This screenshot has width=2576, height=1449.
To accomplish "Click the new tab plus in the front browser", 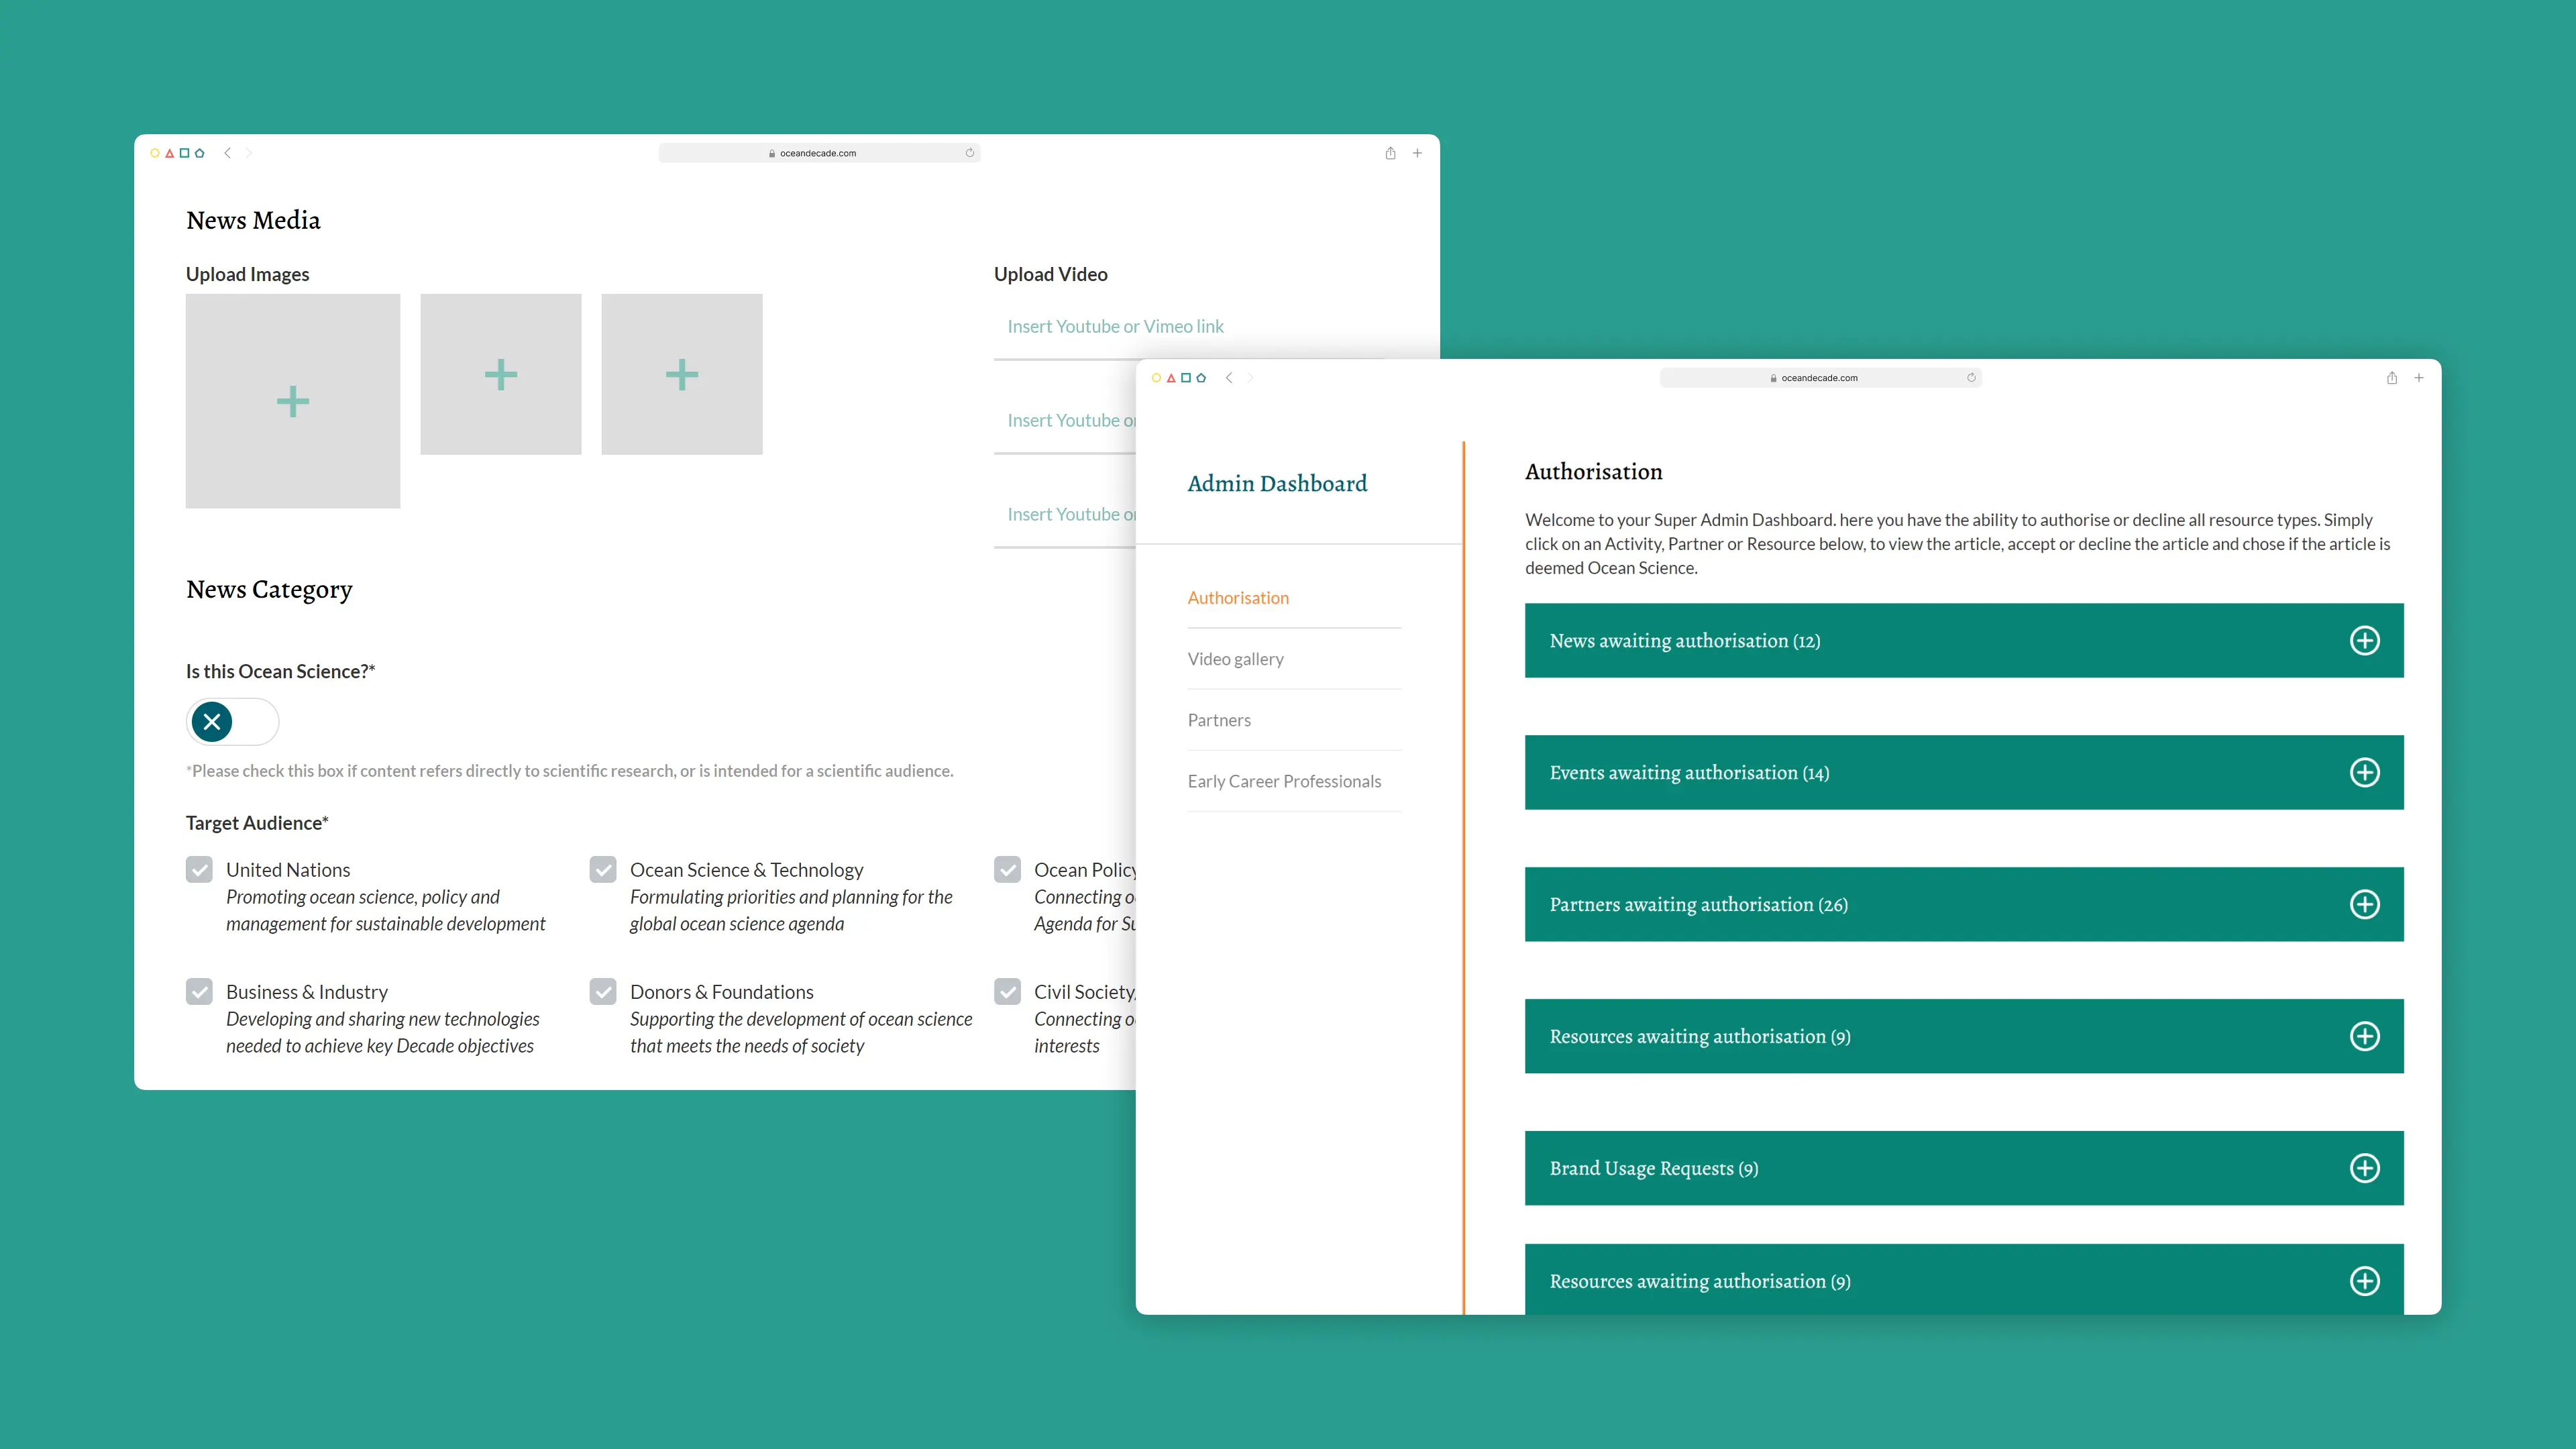I will coord(2418,378).
